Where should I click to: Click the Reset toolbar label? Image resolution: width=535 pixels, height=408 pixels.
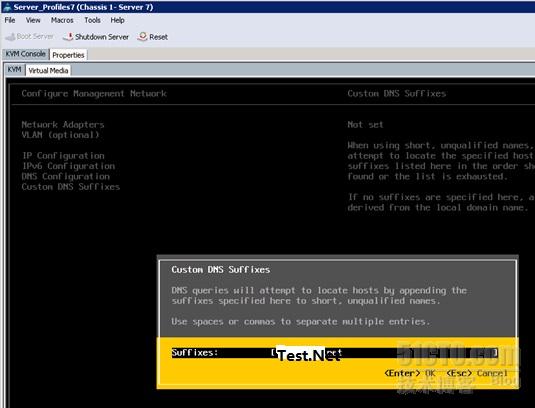point(158,37)
